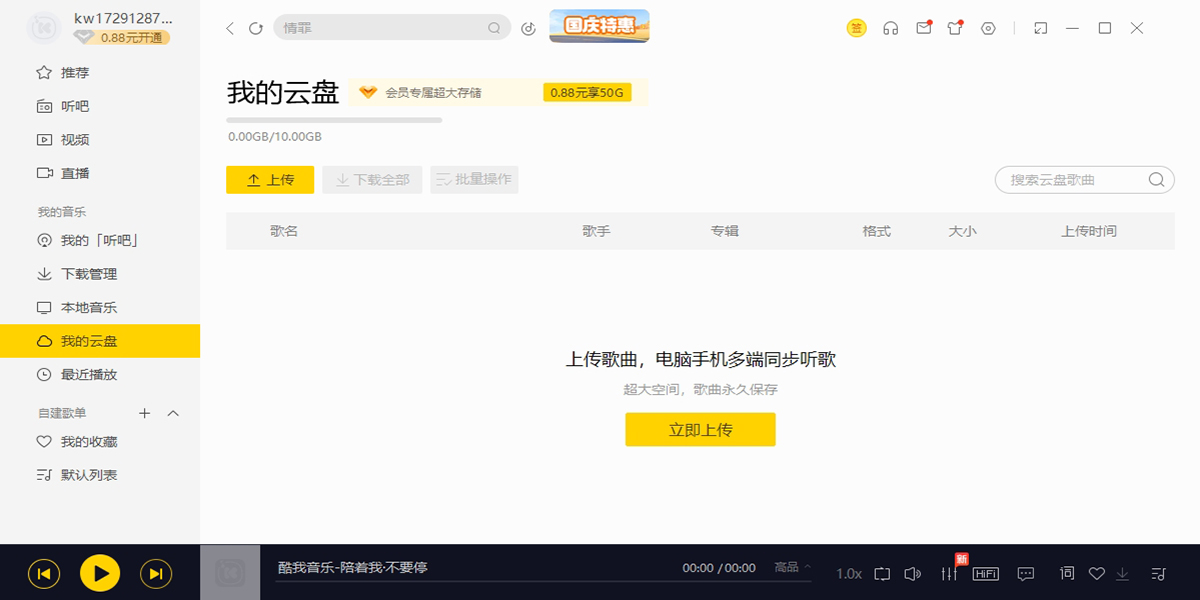Mute with the volume speaker icon
The image size is (1200, 600).
pyautogui.click(x=912, y=574)
